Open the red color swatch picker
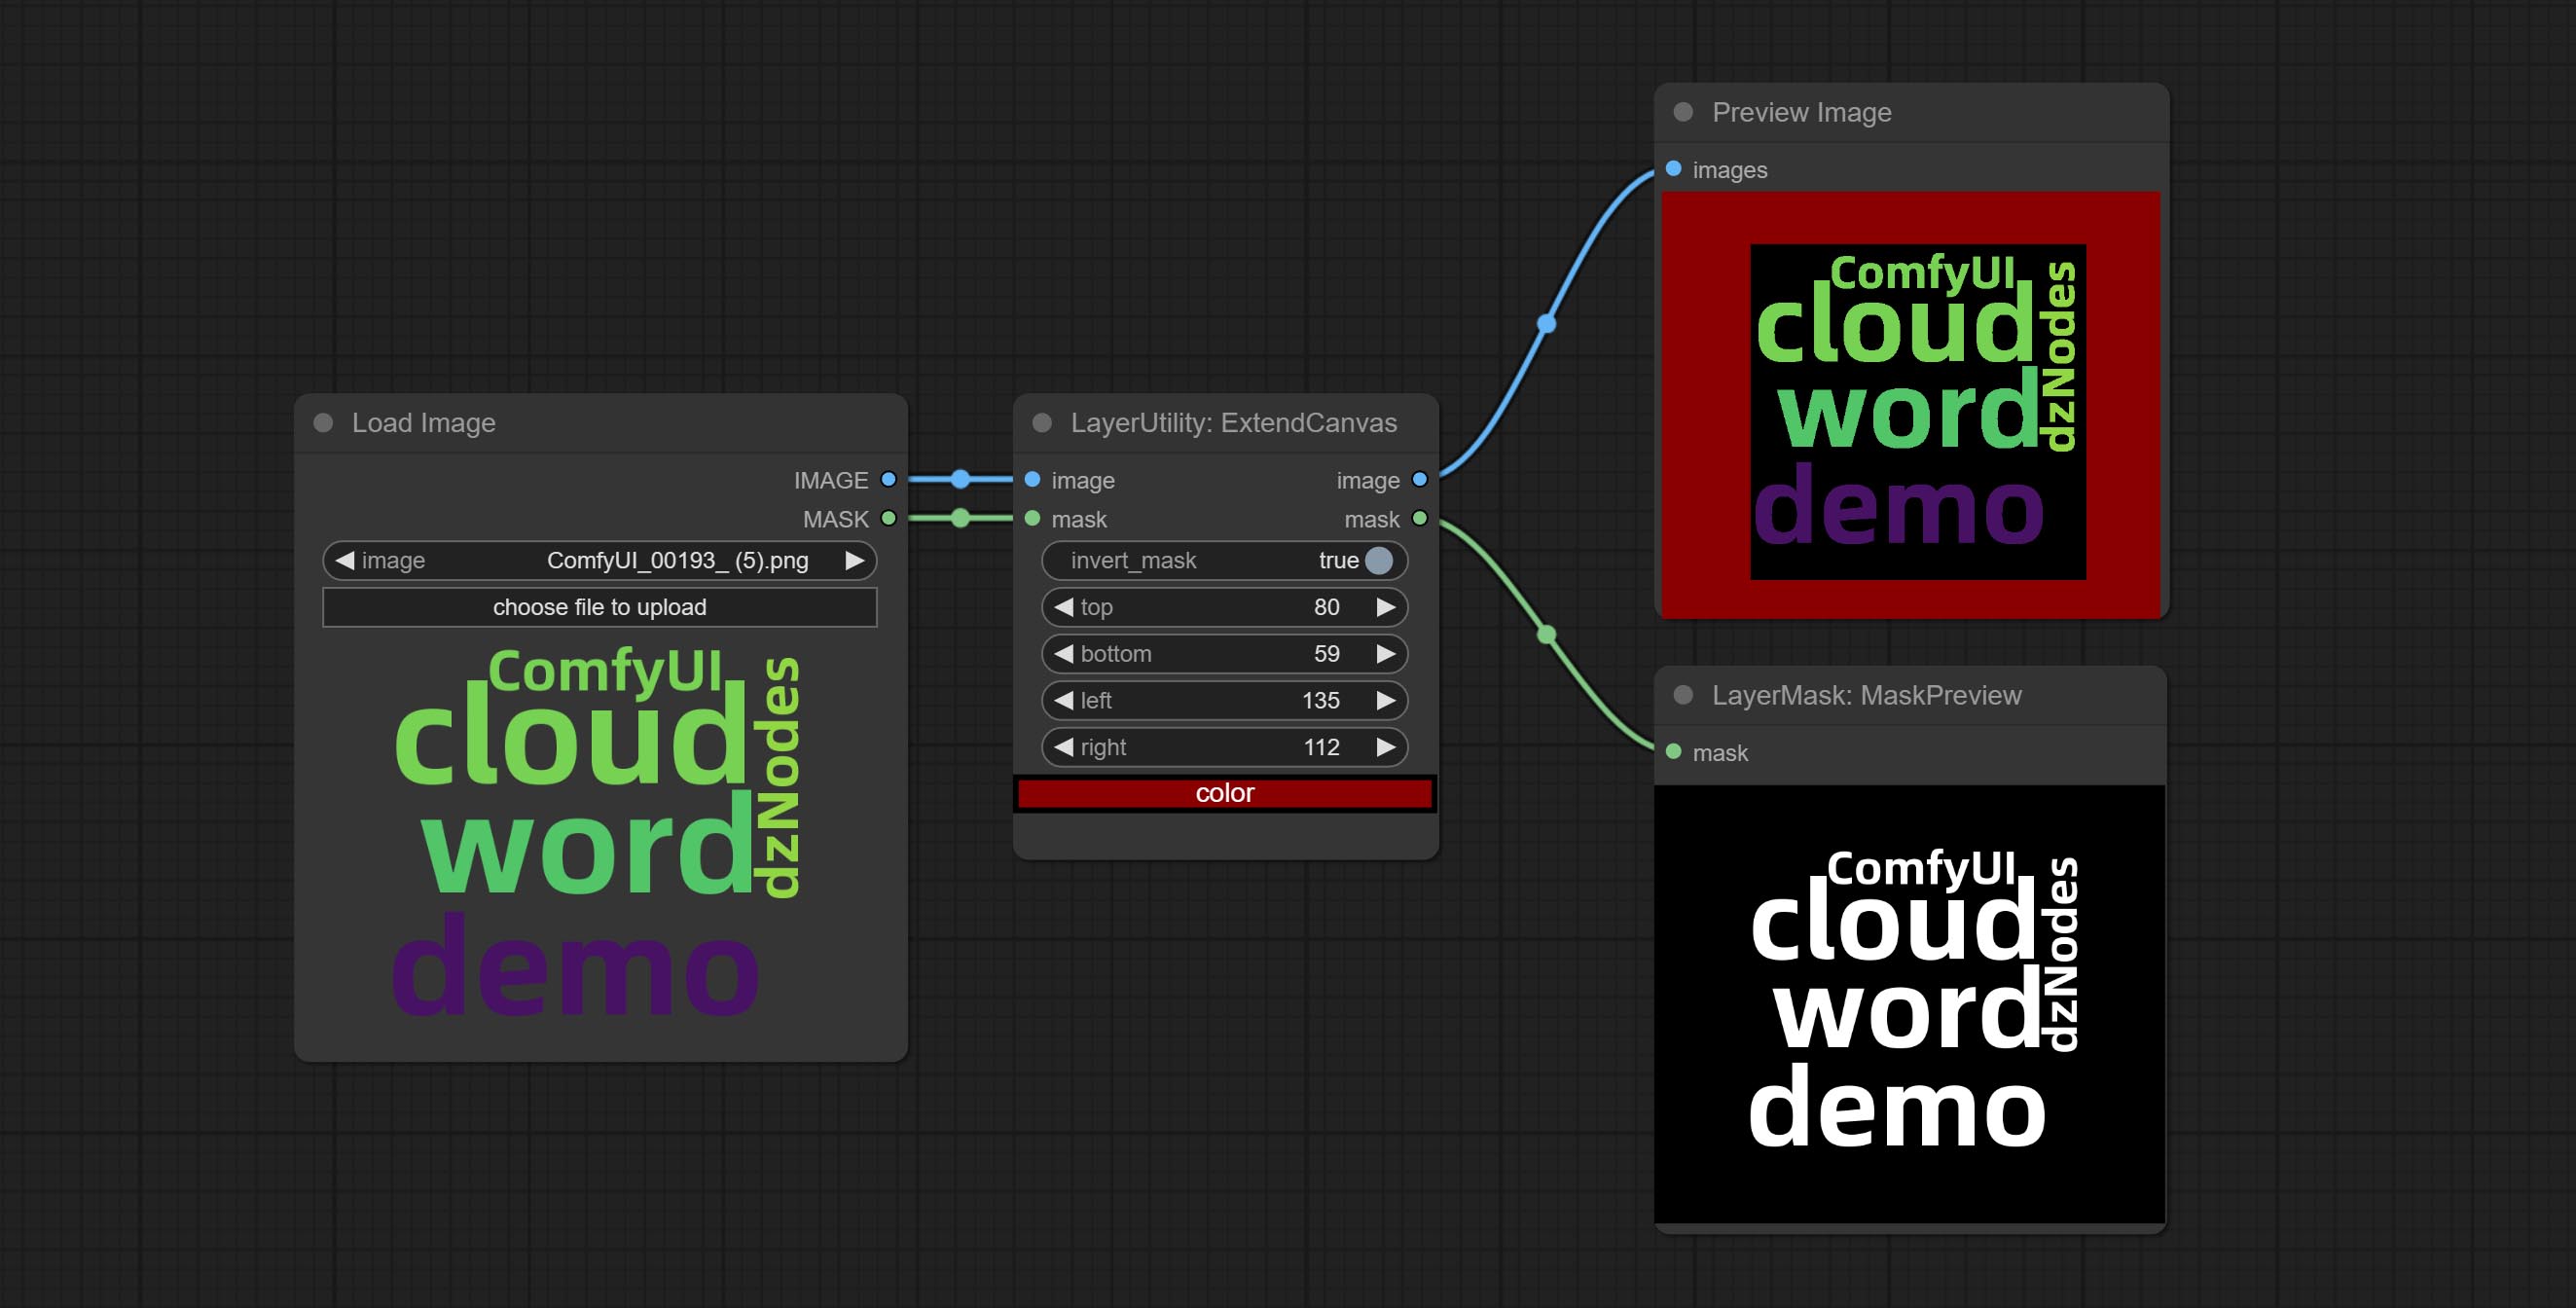The width and height of the screenshot is (2576, 1308). pyautogui.click(x=1224, y=793)
